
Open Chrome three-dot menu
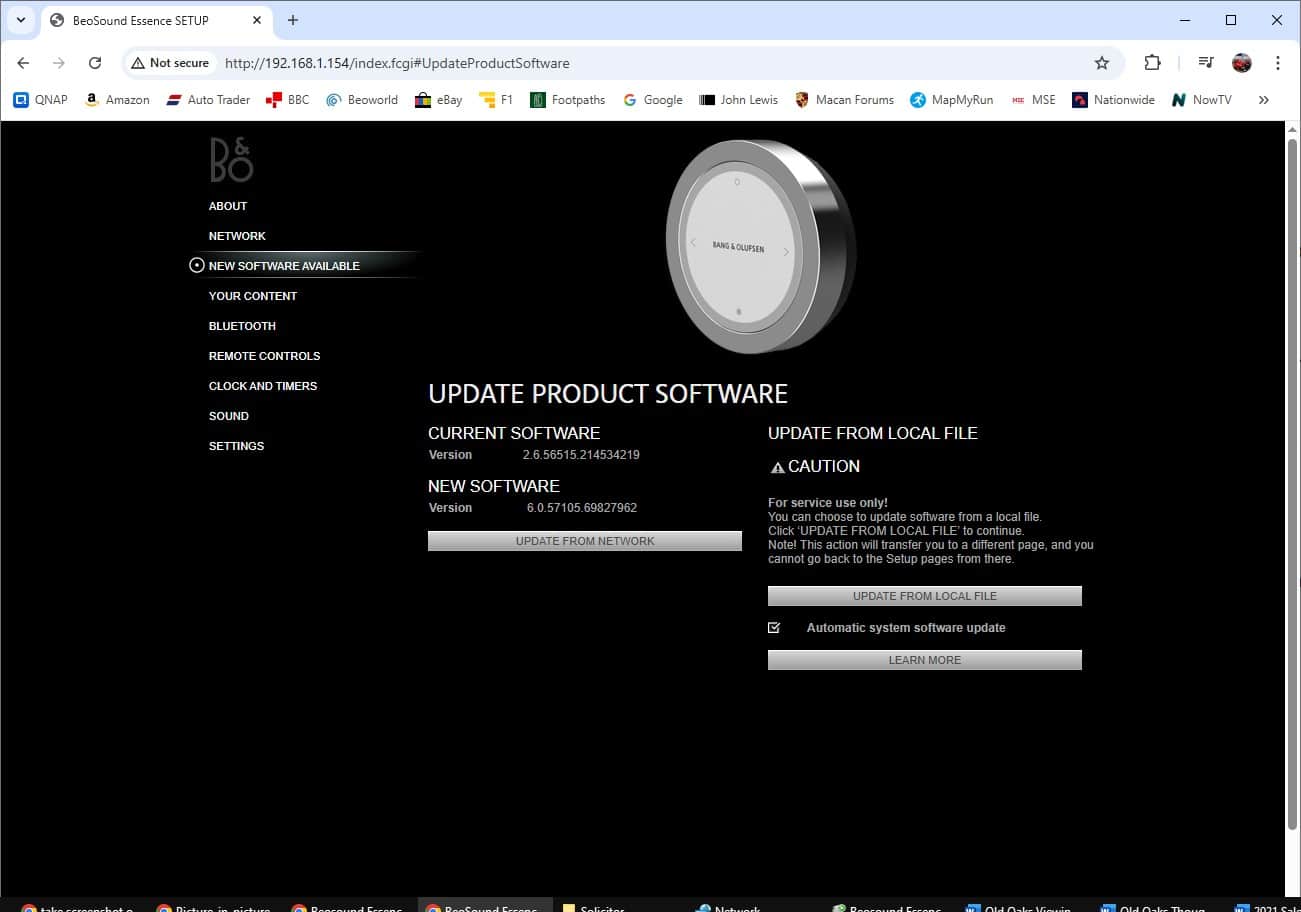(1278, 63)
